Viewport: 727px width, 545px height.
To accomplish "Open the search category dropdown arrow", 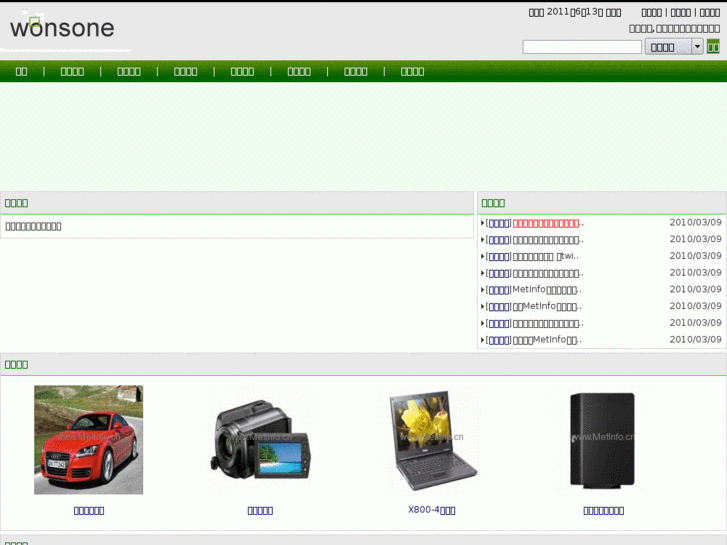I will point(697,47).
